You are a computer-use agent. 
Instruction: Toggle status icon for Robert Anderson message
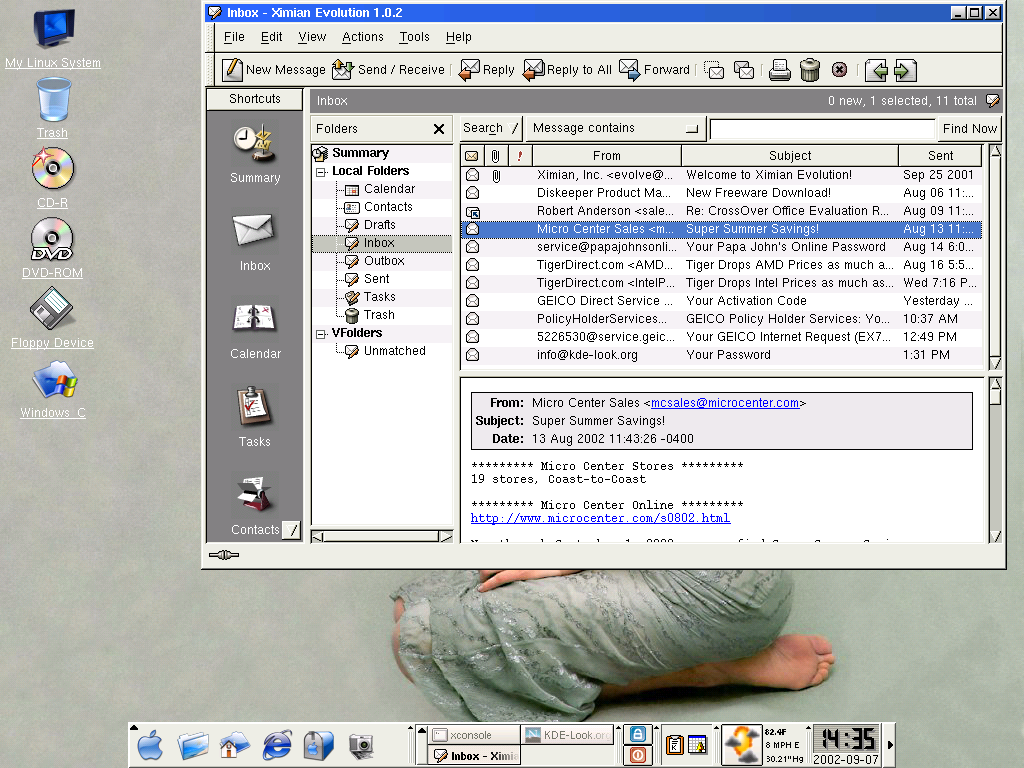click(472, 212)
